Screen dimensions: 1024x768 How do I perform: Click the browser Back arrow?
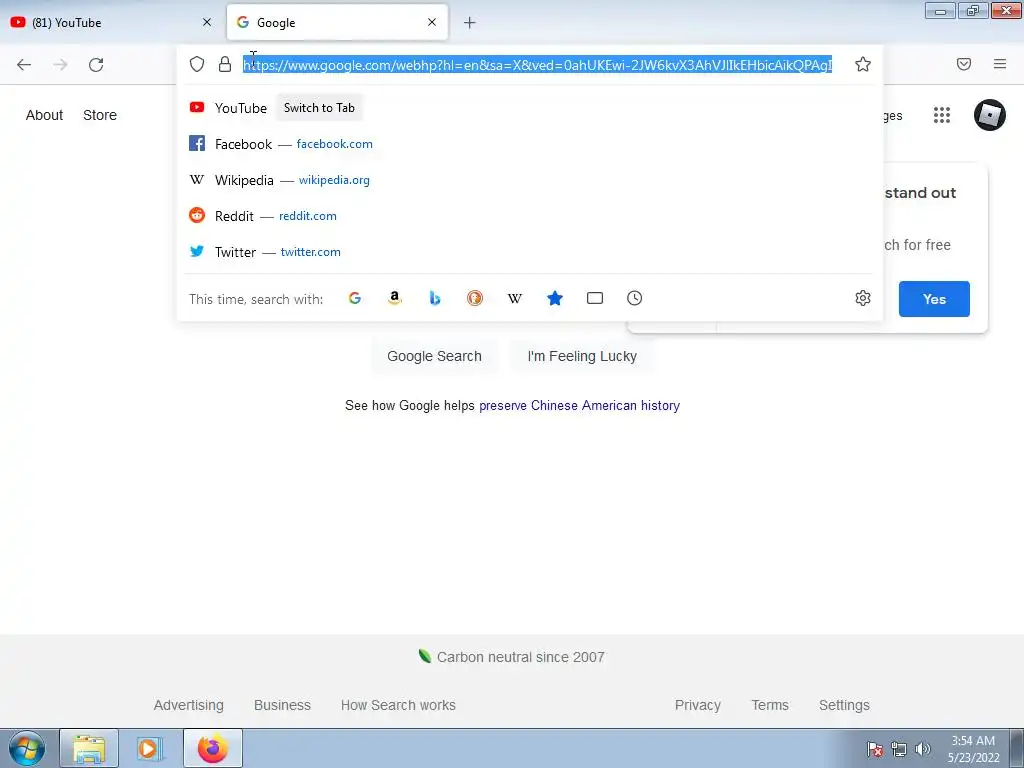click(24, 65)
